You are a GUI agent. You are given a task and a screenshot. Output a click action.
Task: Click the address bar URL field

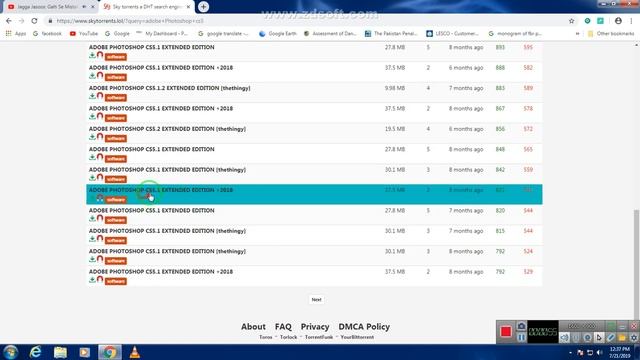306,21
